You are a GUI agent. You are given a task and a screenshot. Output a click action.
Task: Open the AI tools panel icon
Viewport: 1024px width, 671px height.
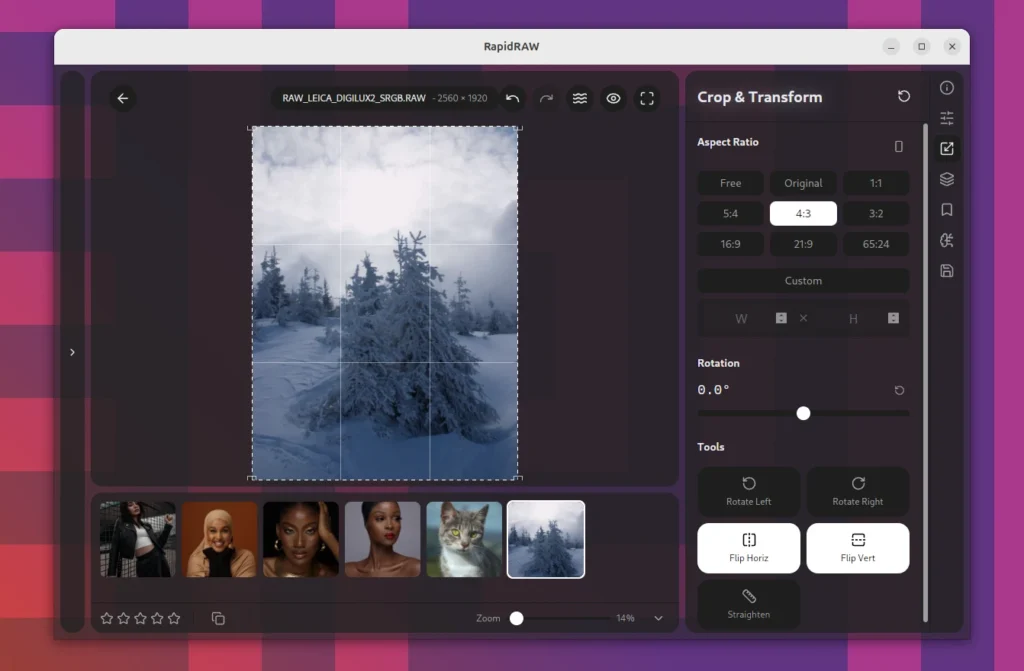click(x=947, y=240)
